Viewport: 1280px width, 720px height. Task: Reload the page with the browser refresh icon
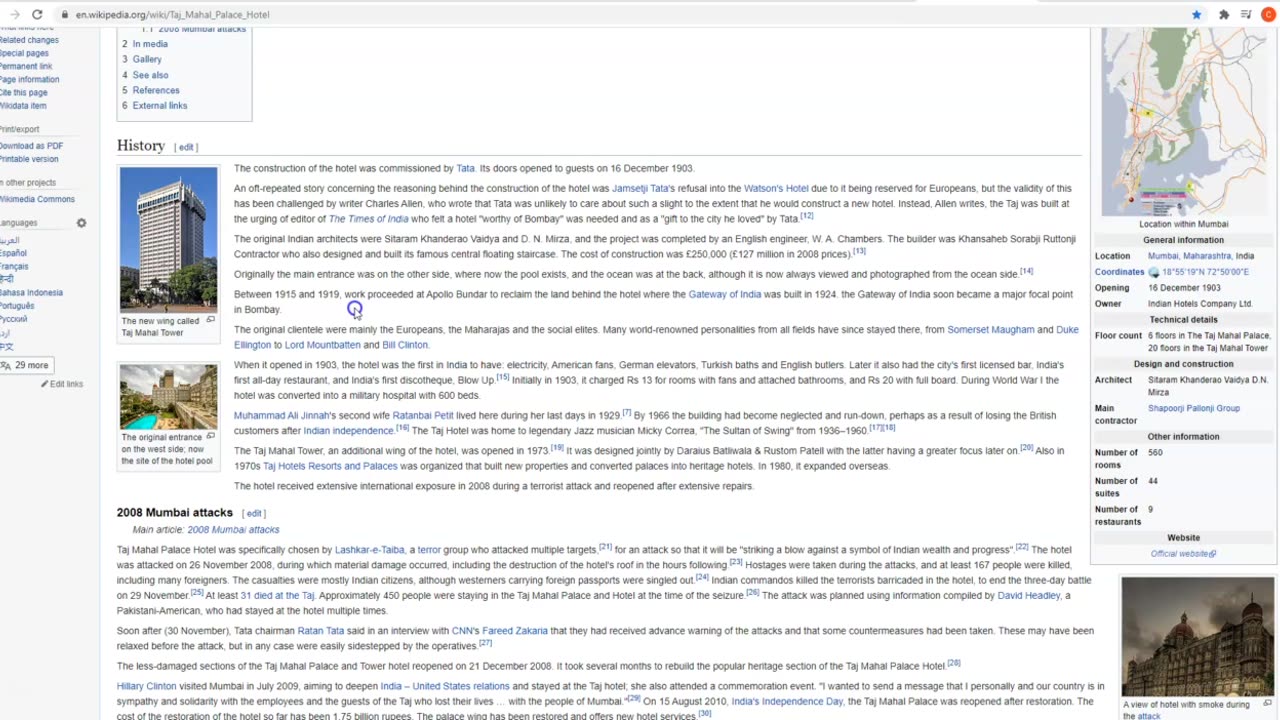pyautogui.click(x=37, y=15)
